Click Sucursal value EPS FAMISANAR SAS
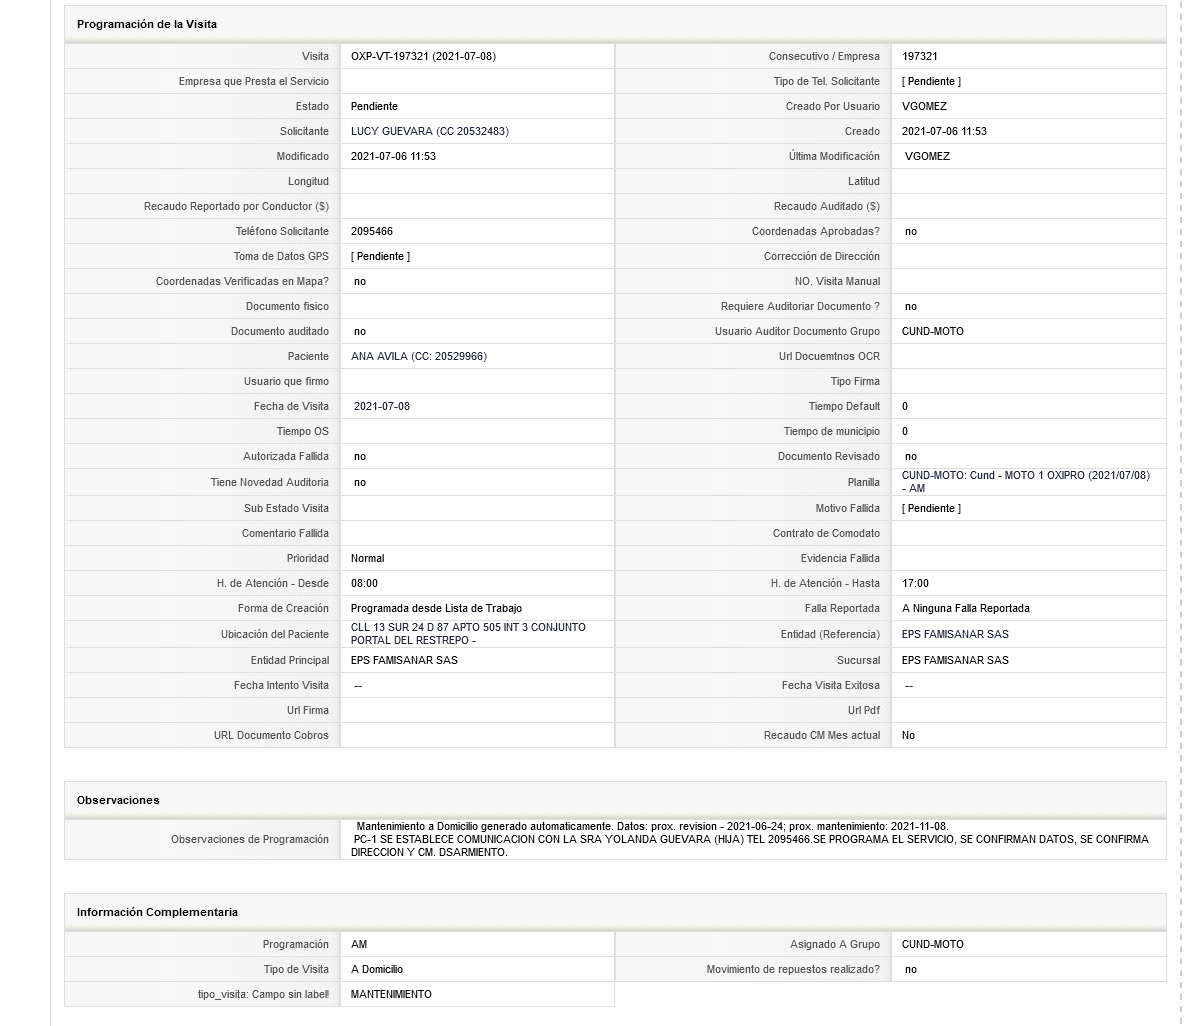1203x1026 pixels. 955,661
